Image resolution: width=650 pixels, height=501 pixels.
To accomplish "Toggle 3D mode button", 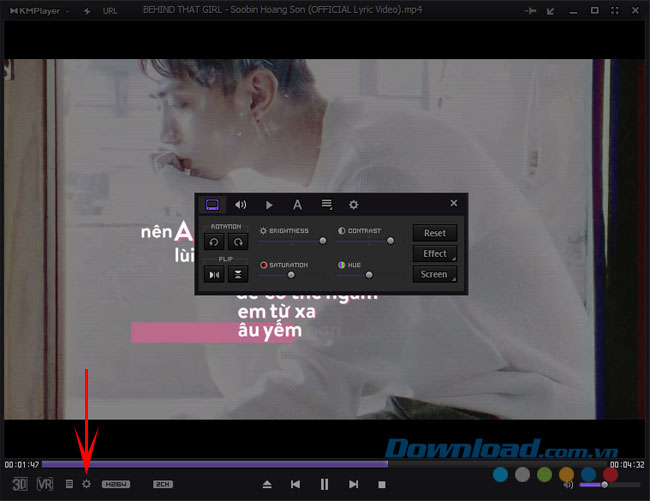I will tap(19, 484).
